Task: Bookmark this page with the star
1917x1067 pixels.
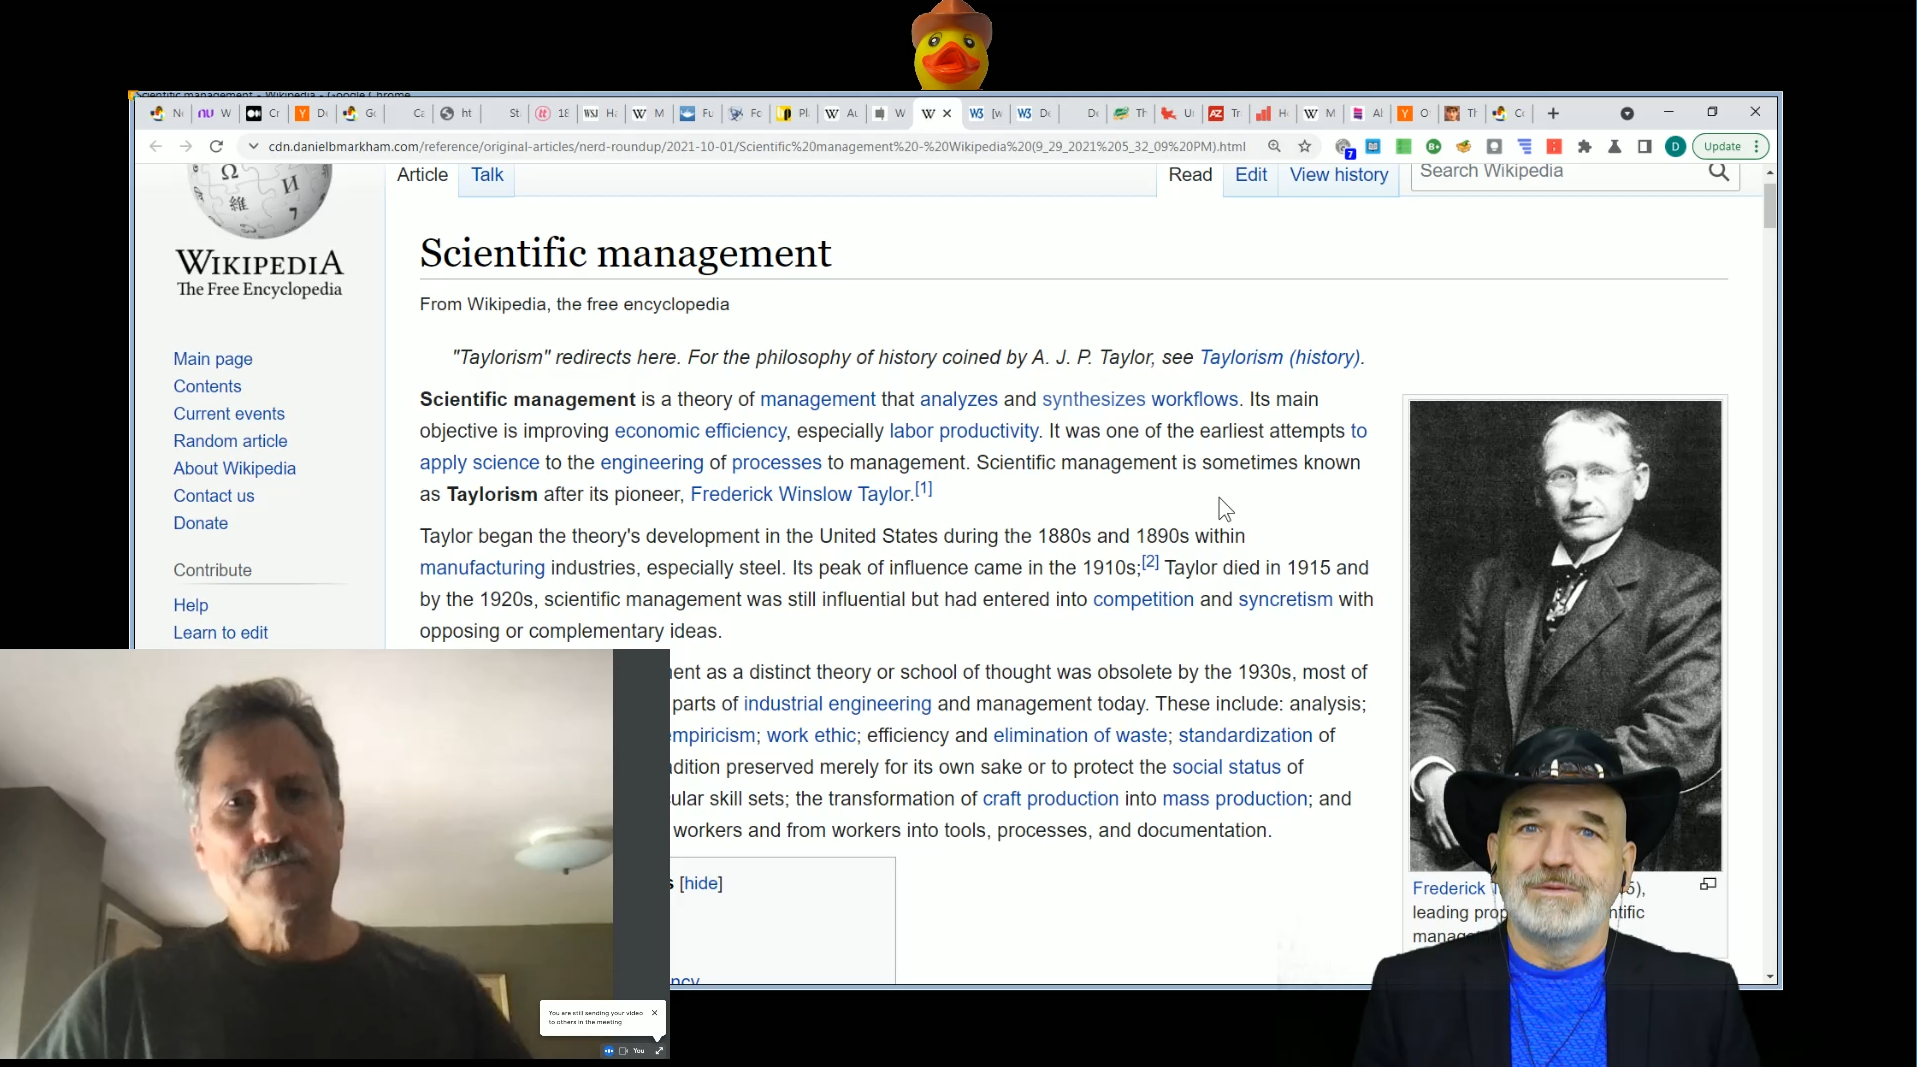Action: [1305, 146]
